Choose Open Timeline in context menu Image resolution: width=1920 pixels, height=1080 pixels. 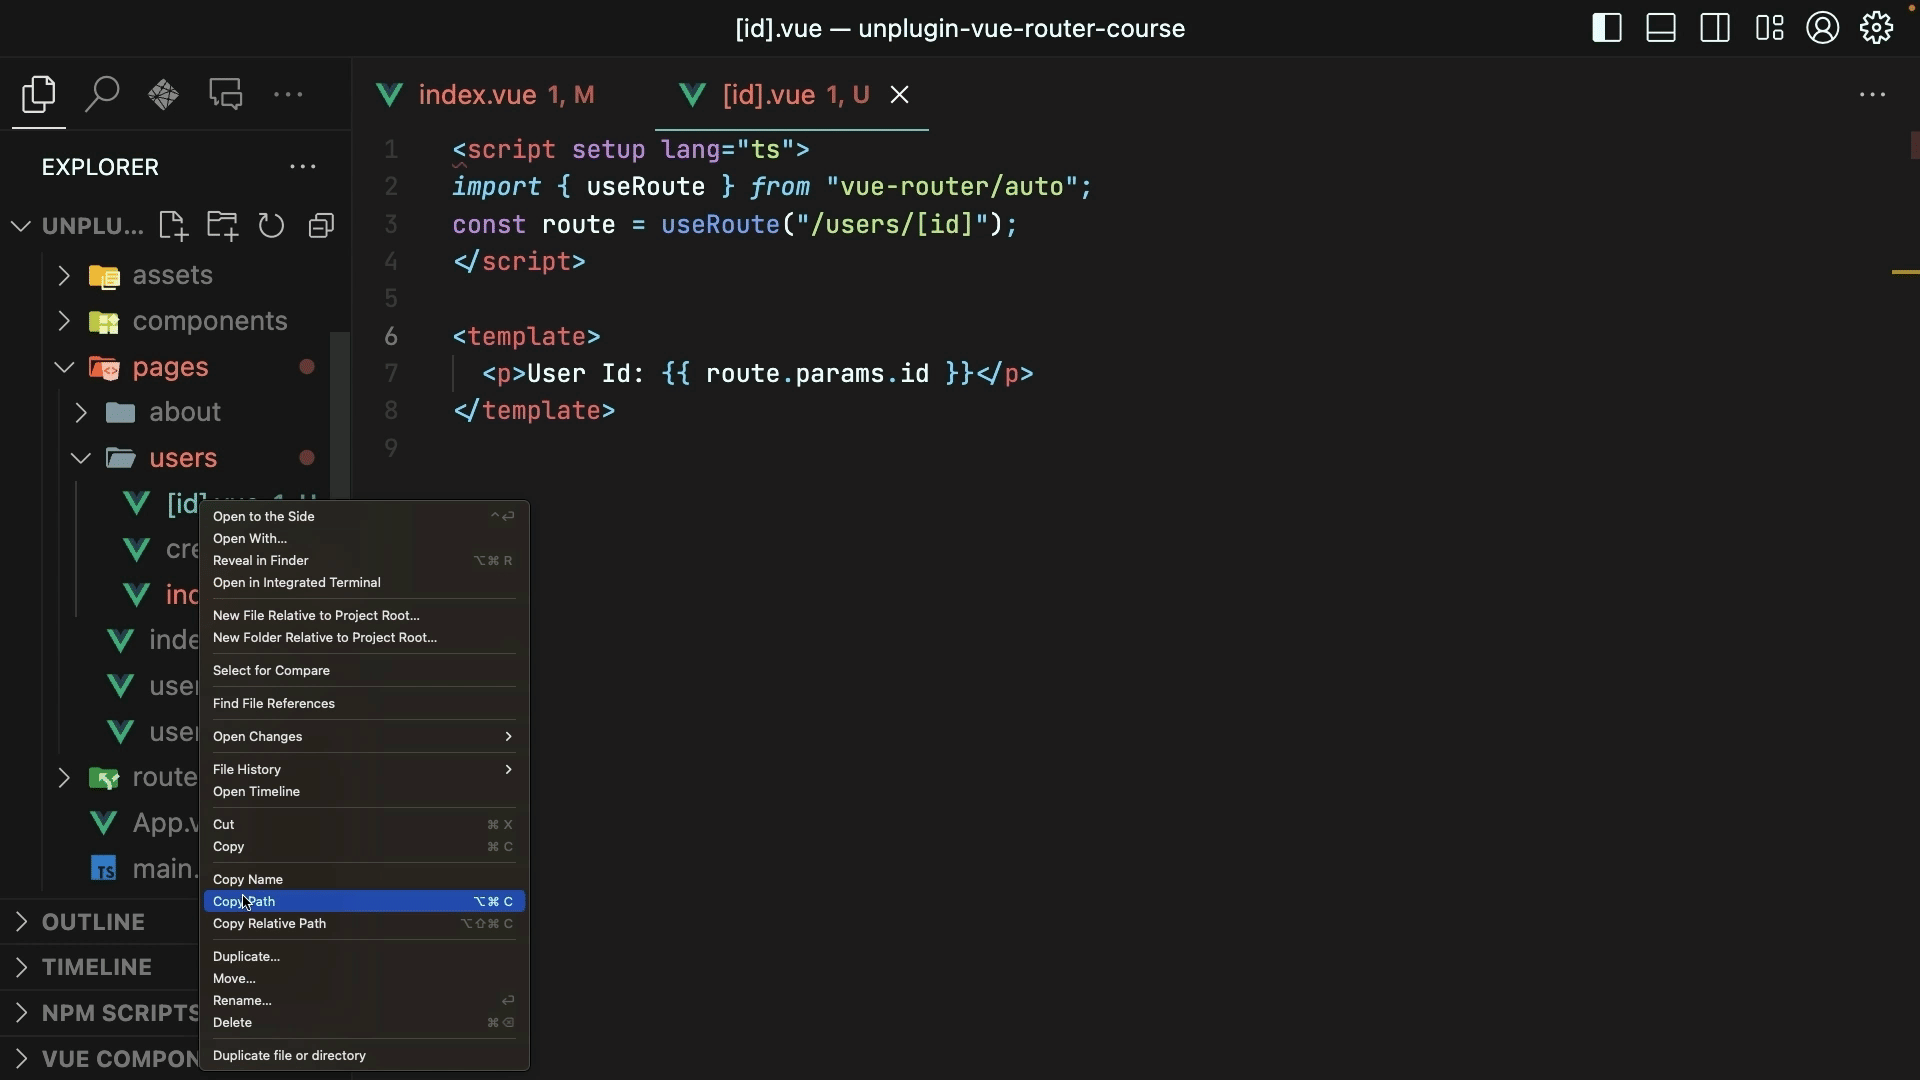click(x=364, y=792)
